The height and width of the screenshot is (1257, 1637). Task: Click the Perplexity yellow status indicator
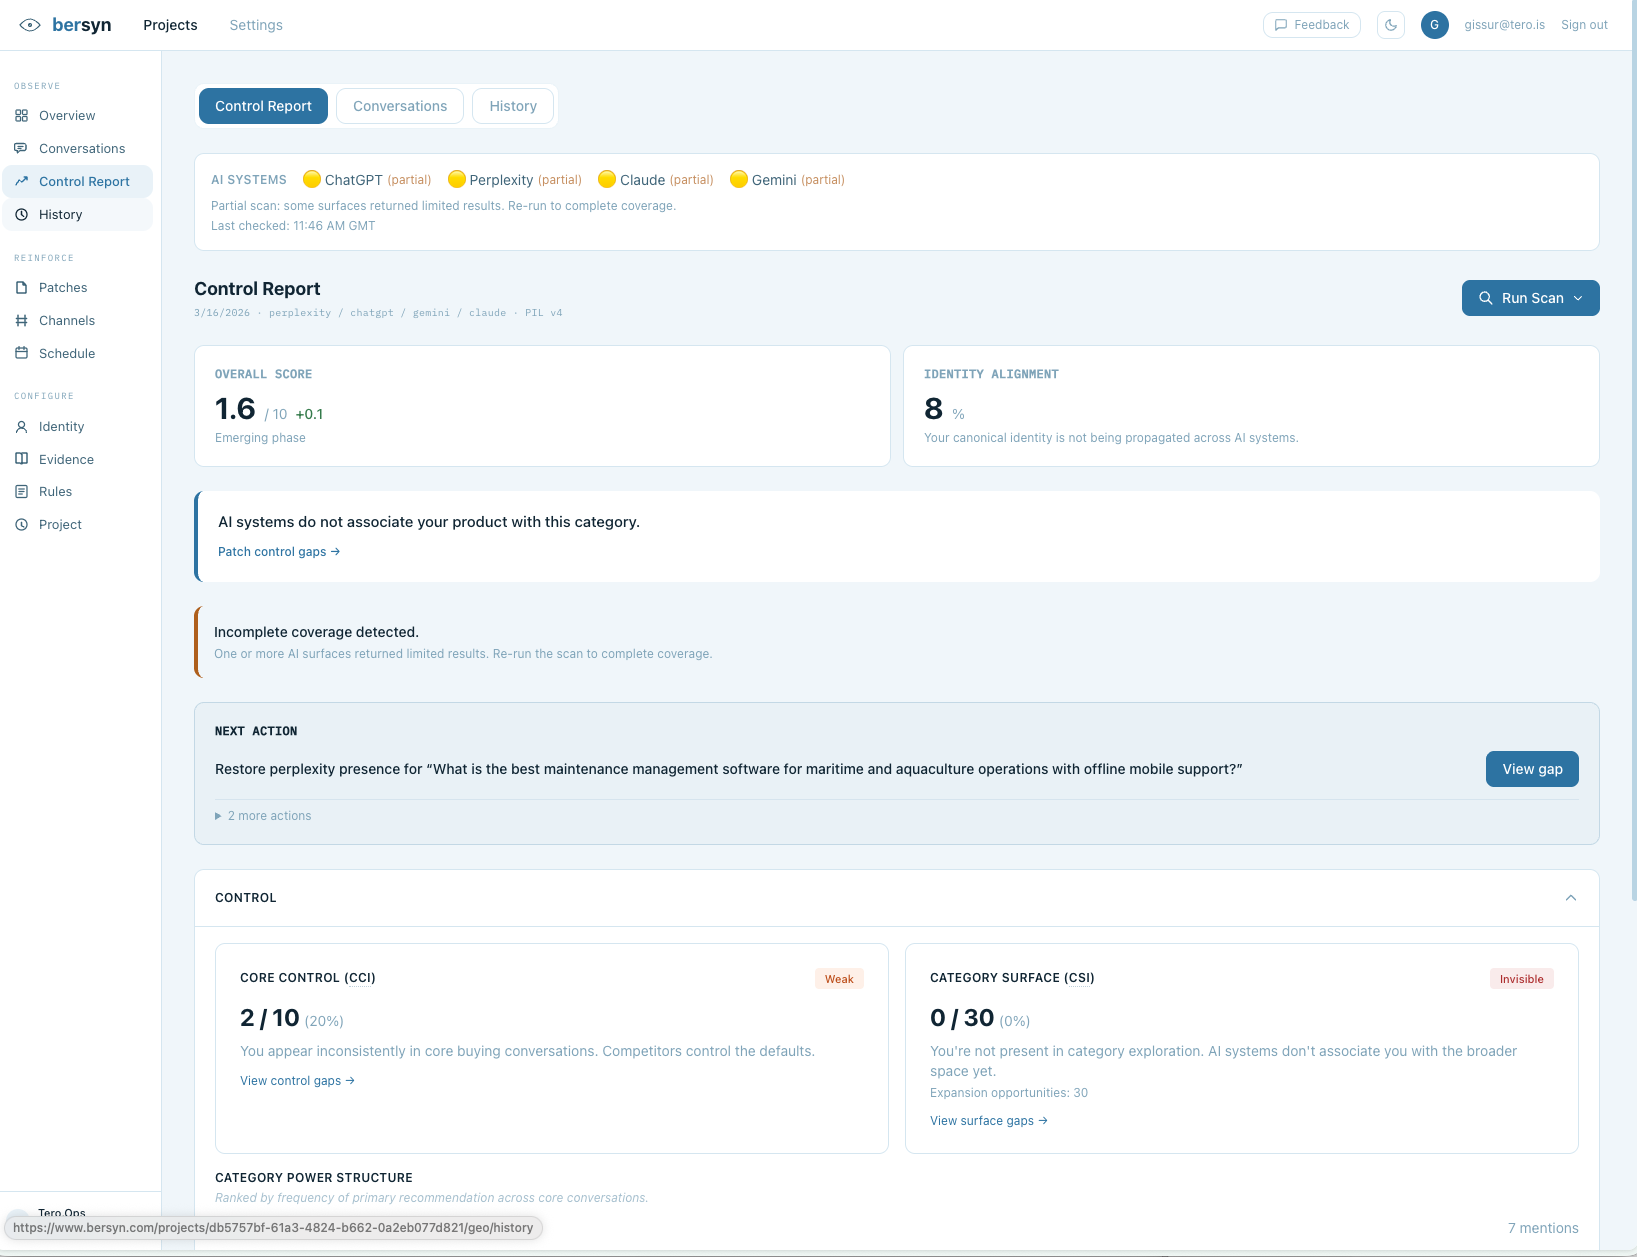(457, 179)
